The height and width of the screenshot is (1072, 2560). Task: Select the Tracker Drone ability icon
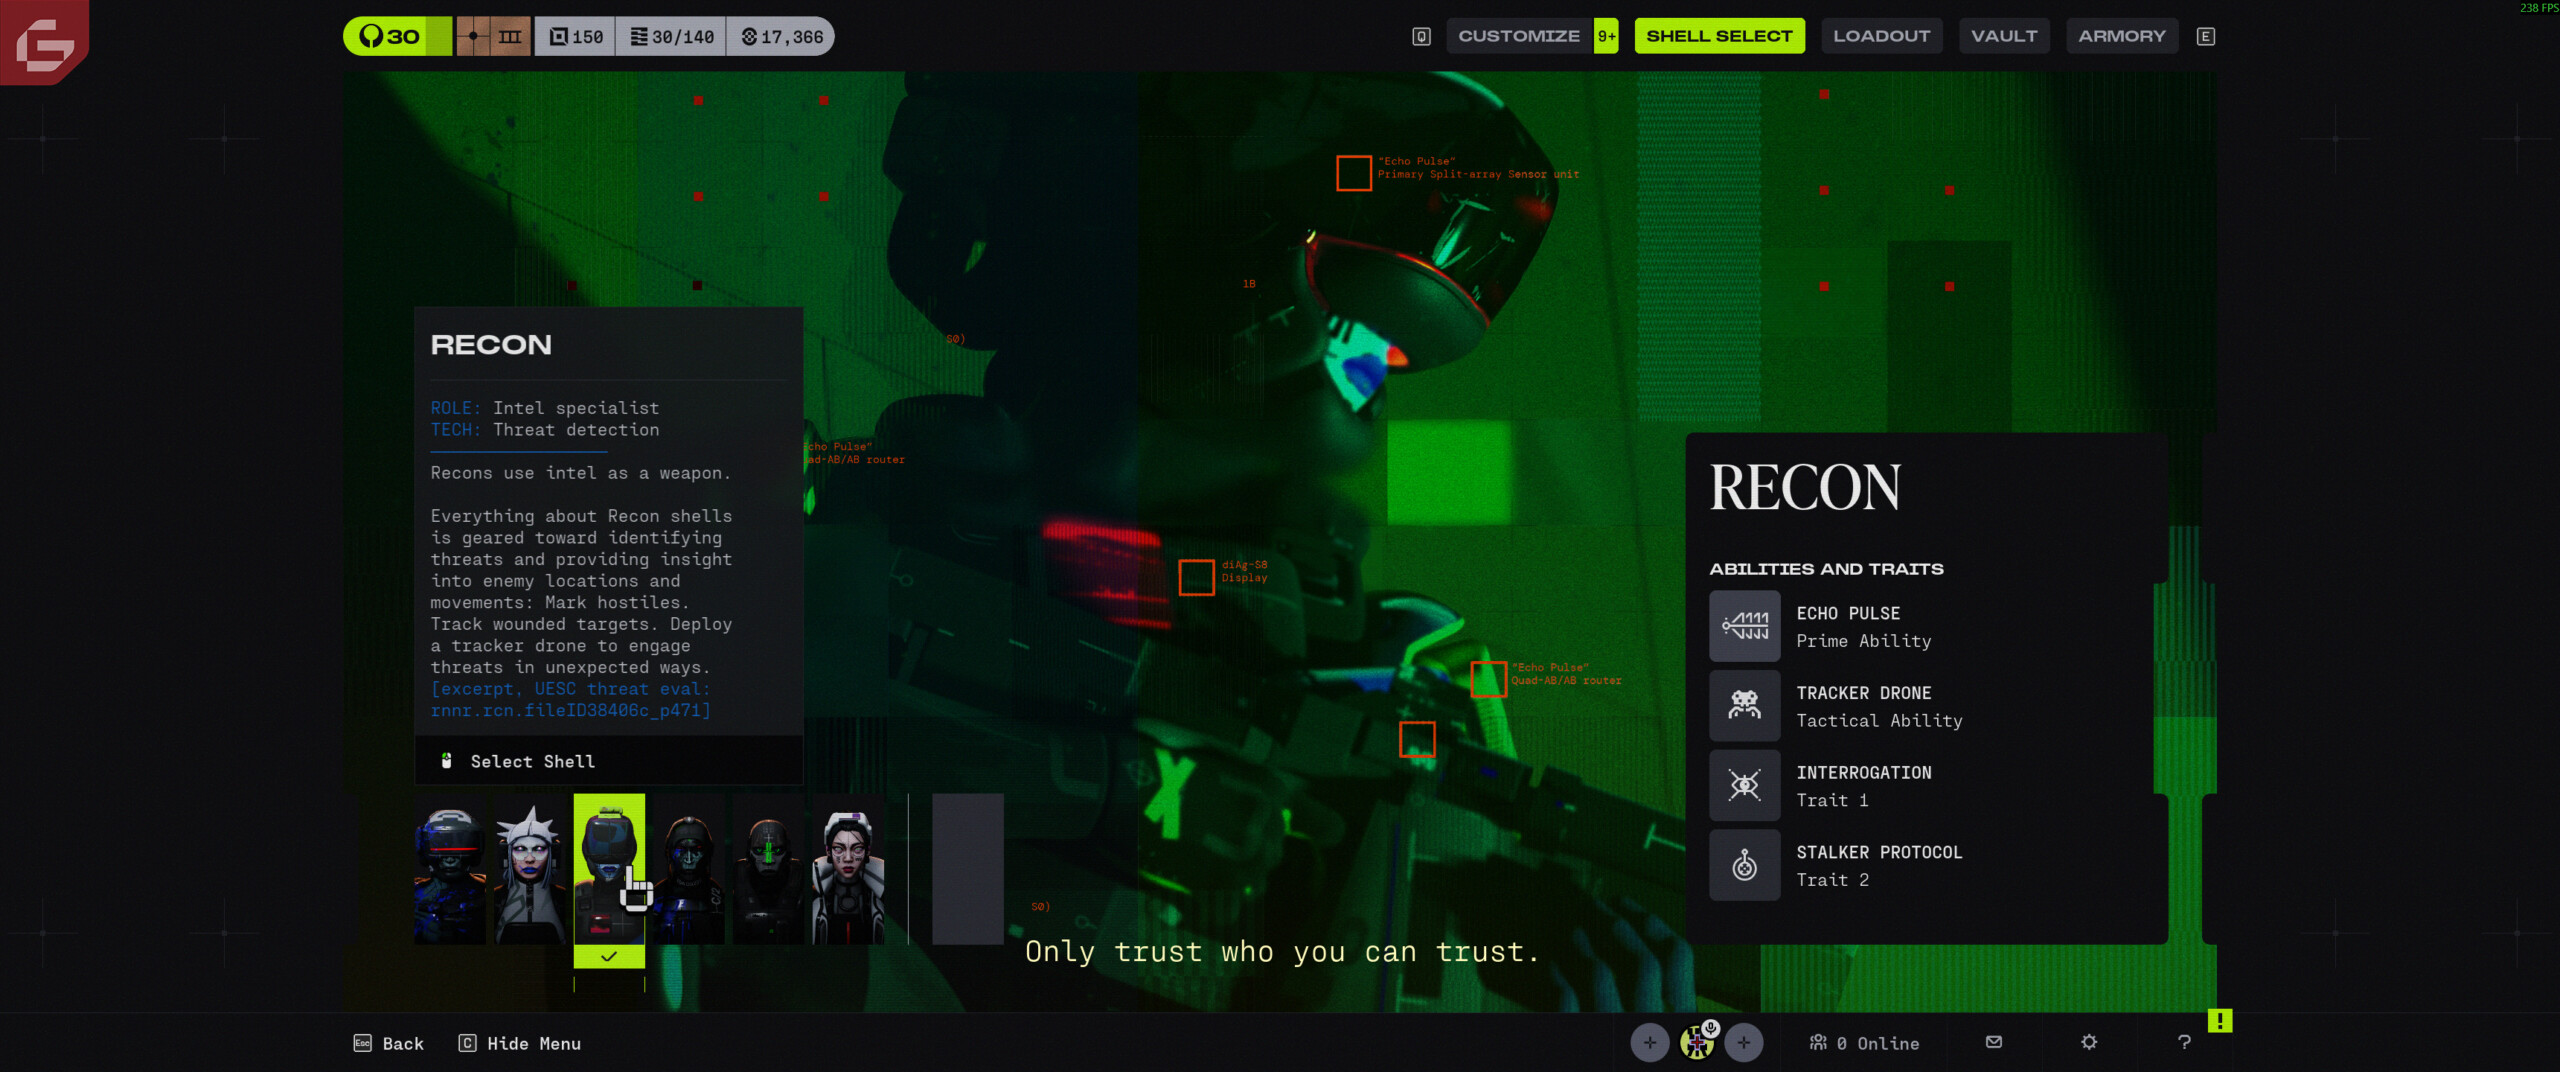pos(1744,706)
